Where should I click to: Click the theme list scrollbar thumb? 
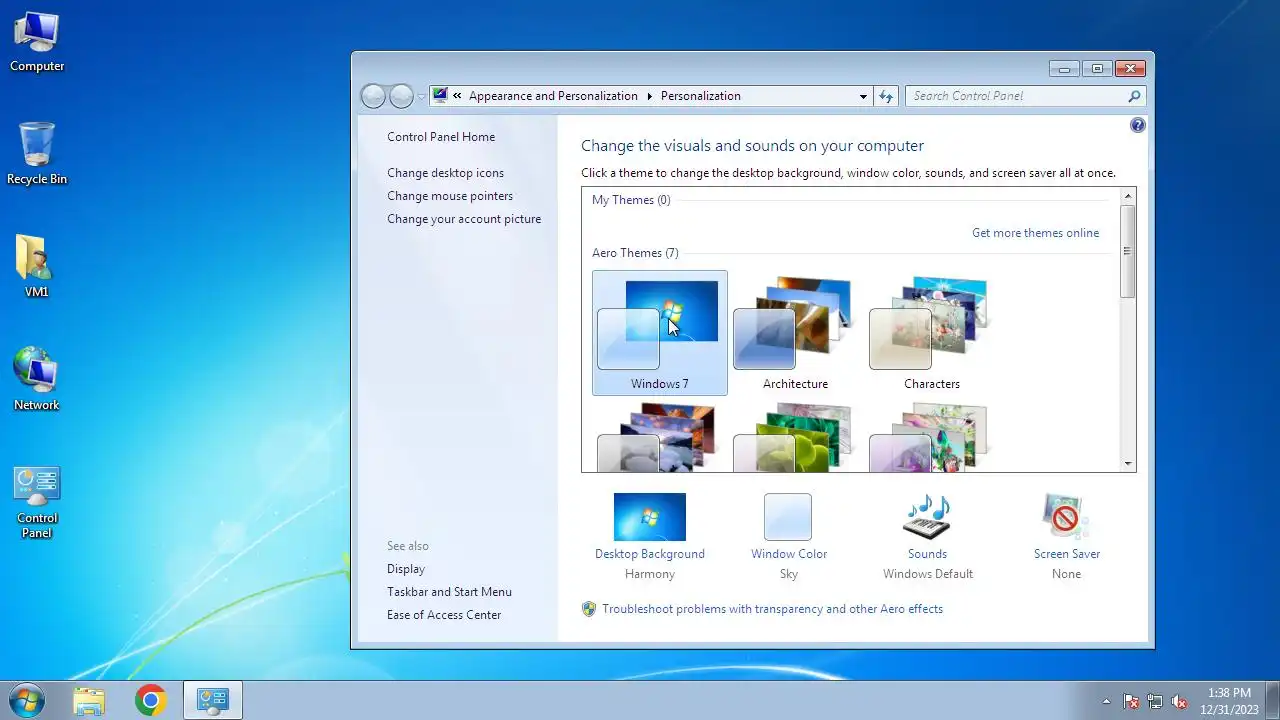click(1128, 251)
